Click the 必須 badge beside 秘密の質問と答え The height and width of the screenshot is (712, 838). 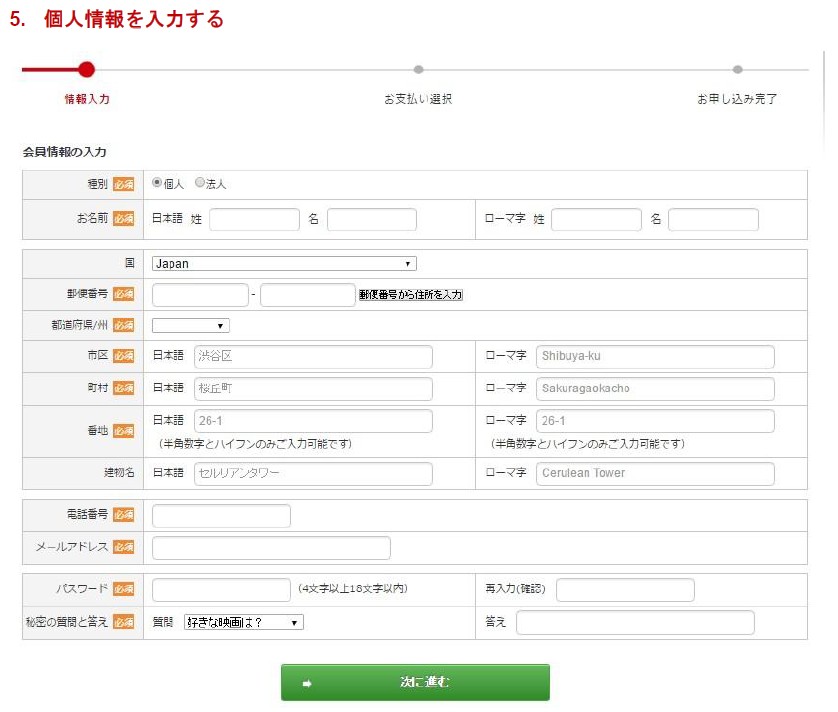click(x=123, y=622)
